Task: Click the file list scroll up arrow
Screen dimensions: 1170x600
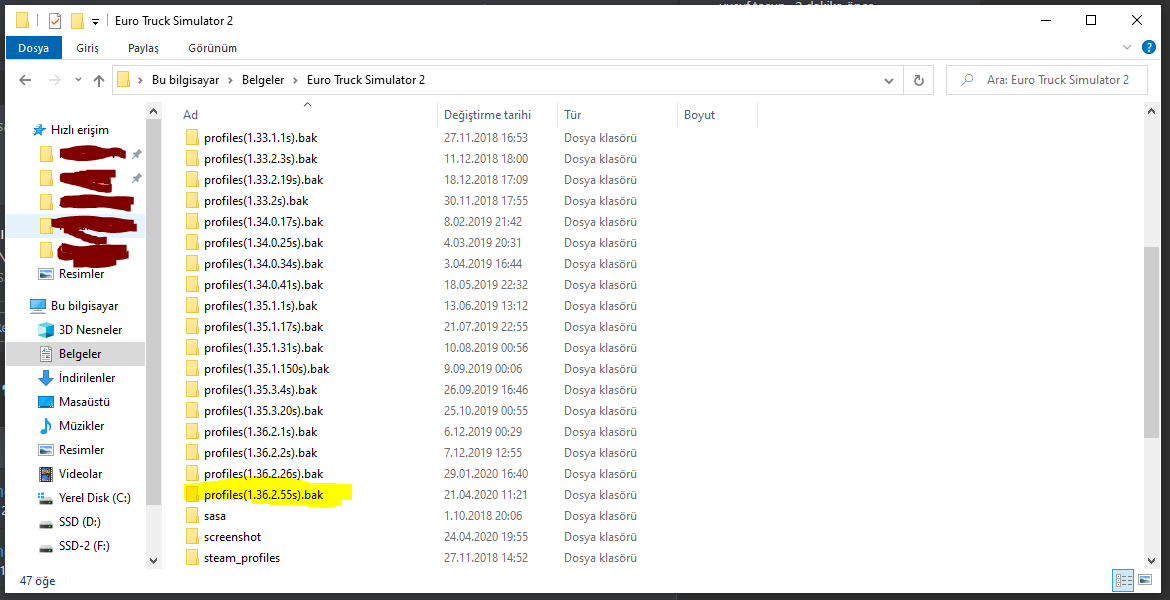Action: point(1151,112)
